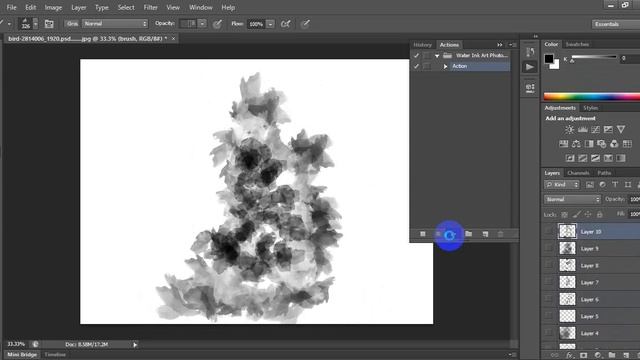Viewport: 640px width, 360px height.
Task: Add a Curves adjustment layer
Action: pos(596,130)
